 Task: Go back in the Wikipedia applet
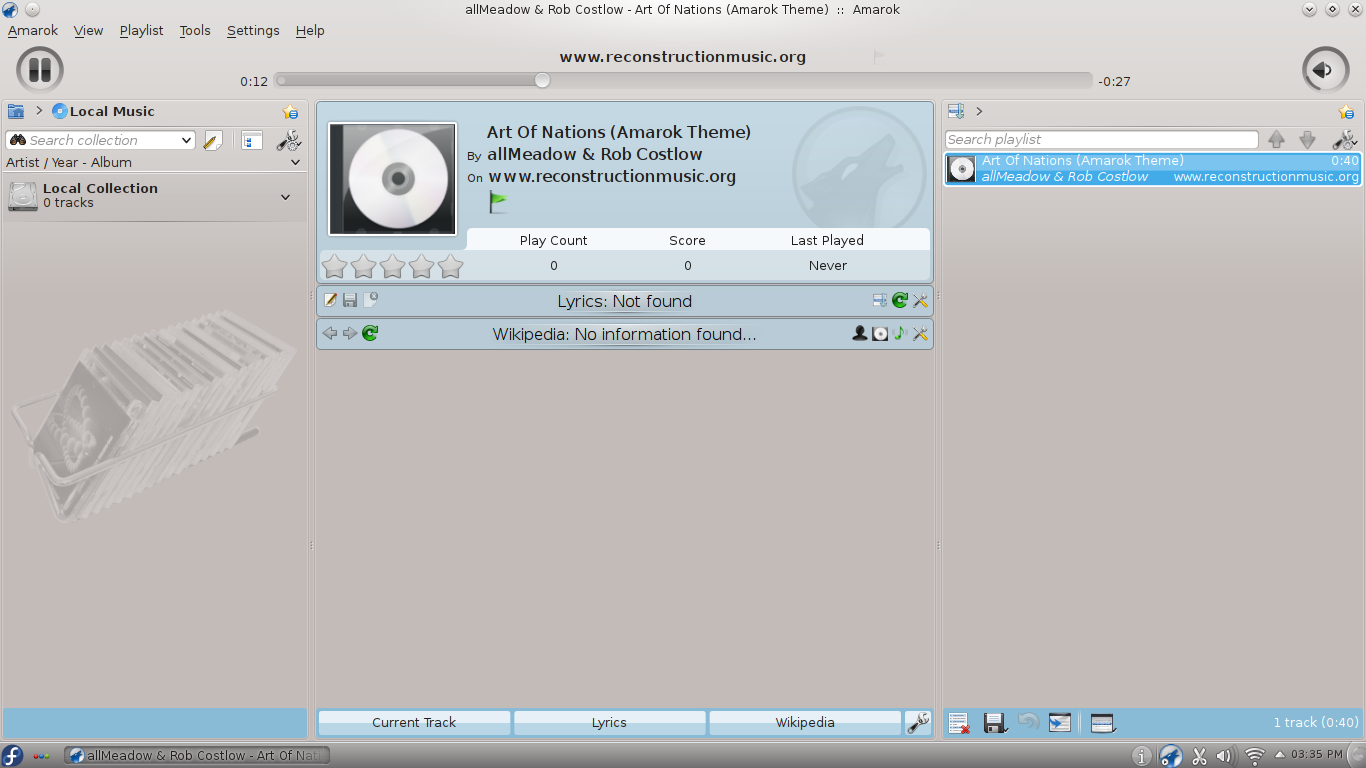coord(330,333)
